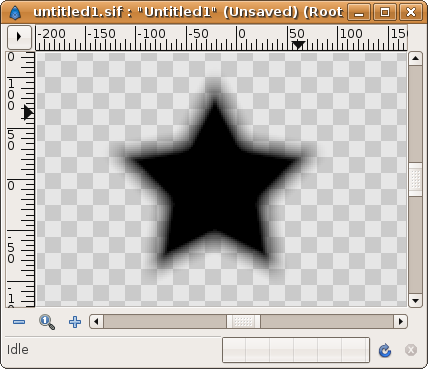Click the progress bar in status area

tap(296, 350)
